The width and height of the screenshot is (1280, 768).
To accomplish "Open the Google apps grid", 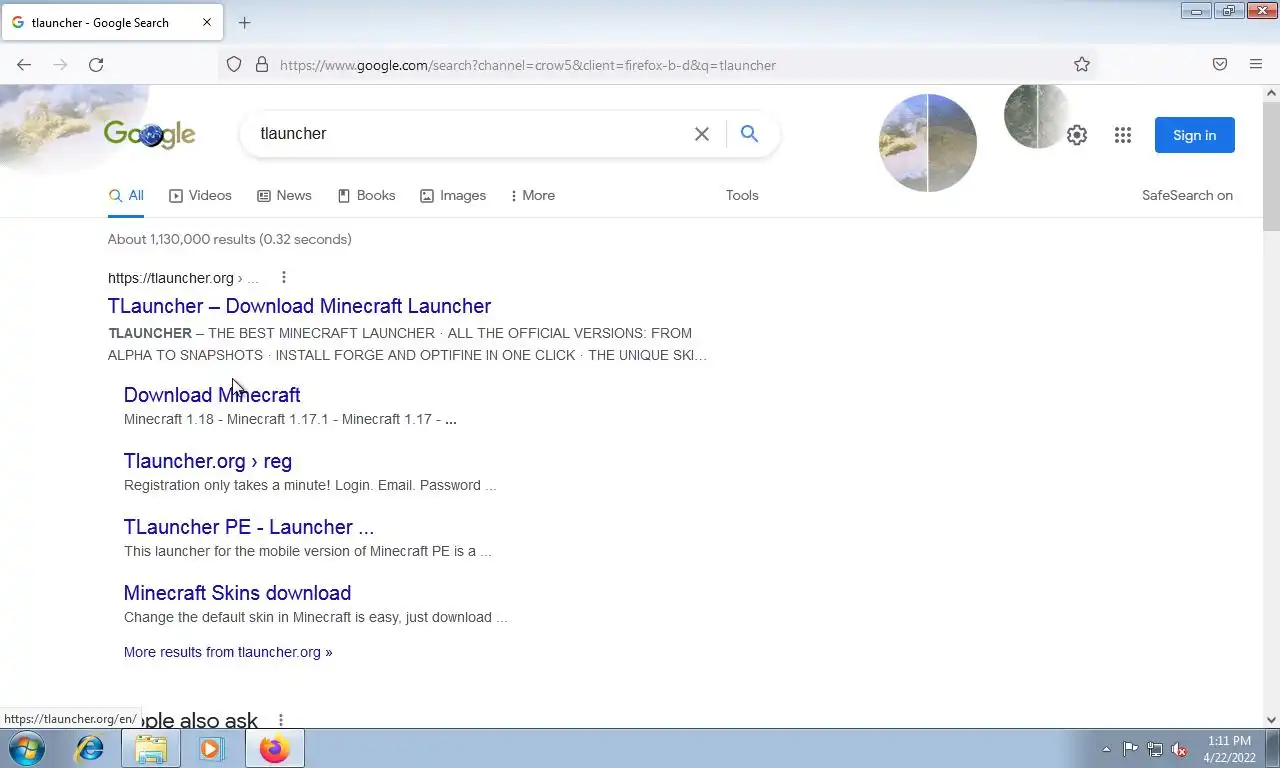I will click(1123, 135).
